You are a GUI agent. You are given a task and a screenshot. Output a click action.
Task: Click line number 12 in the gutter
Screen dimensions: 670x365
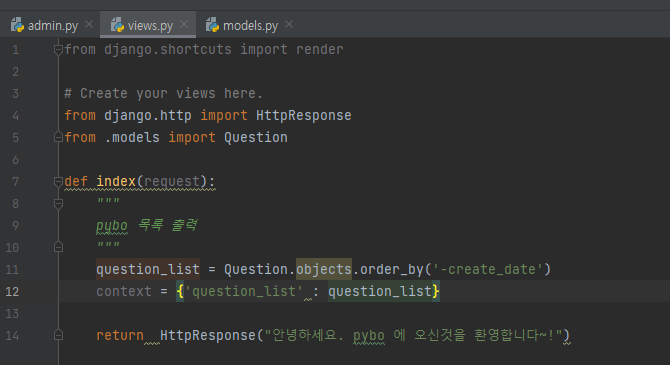pyautogui.click(x=12, y=291)
